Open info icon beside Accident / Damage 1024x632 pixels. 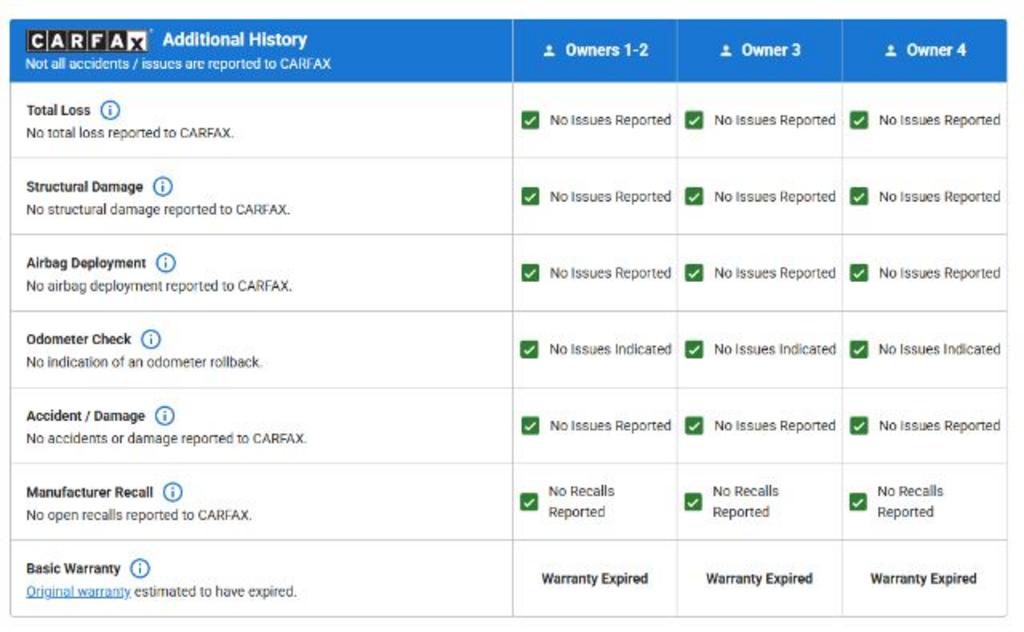click(x=165, y=415)
